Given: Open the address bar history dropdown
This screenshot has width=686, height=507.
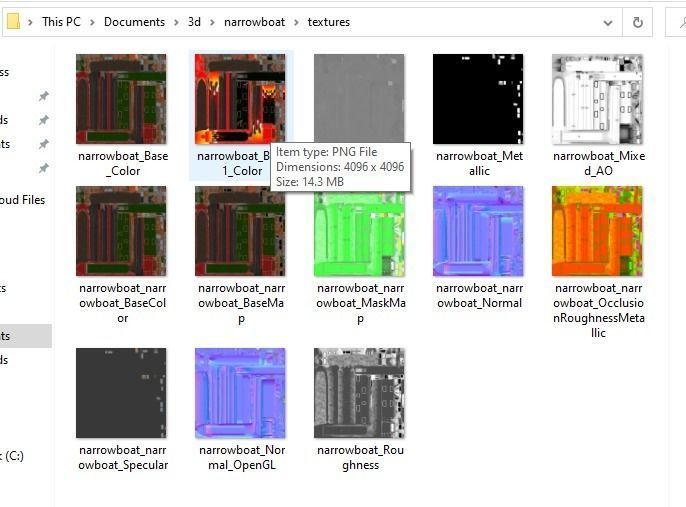Looking at the screenshot, I should [x=608, y=23].
